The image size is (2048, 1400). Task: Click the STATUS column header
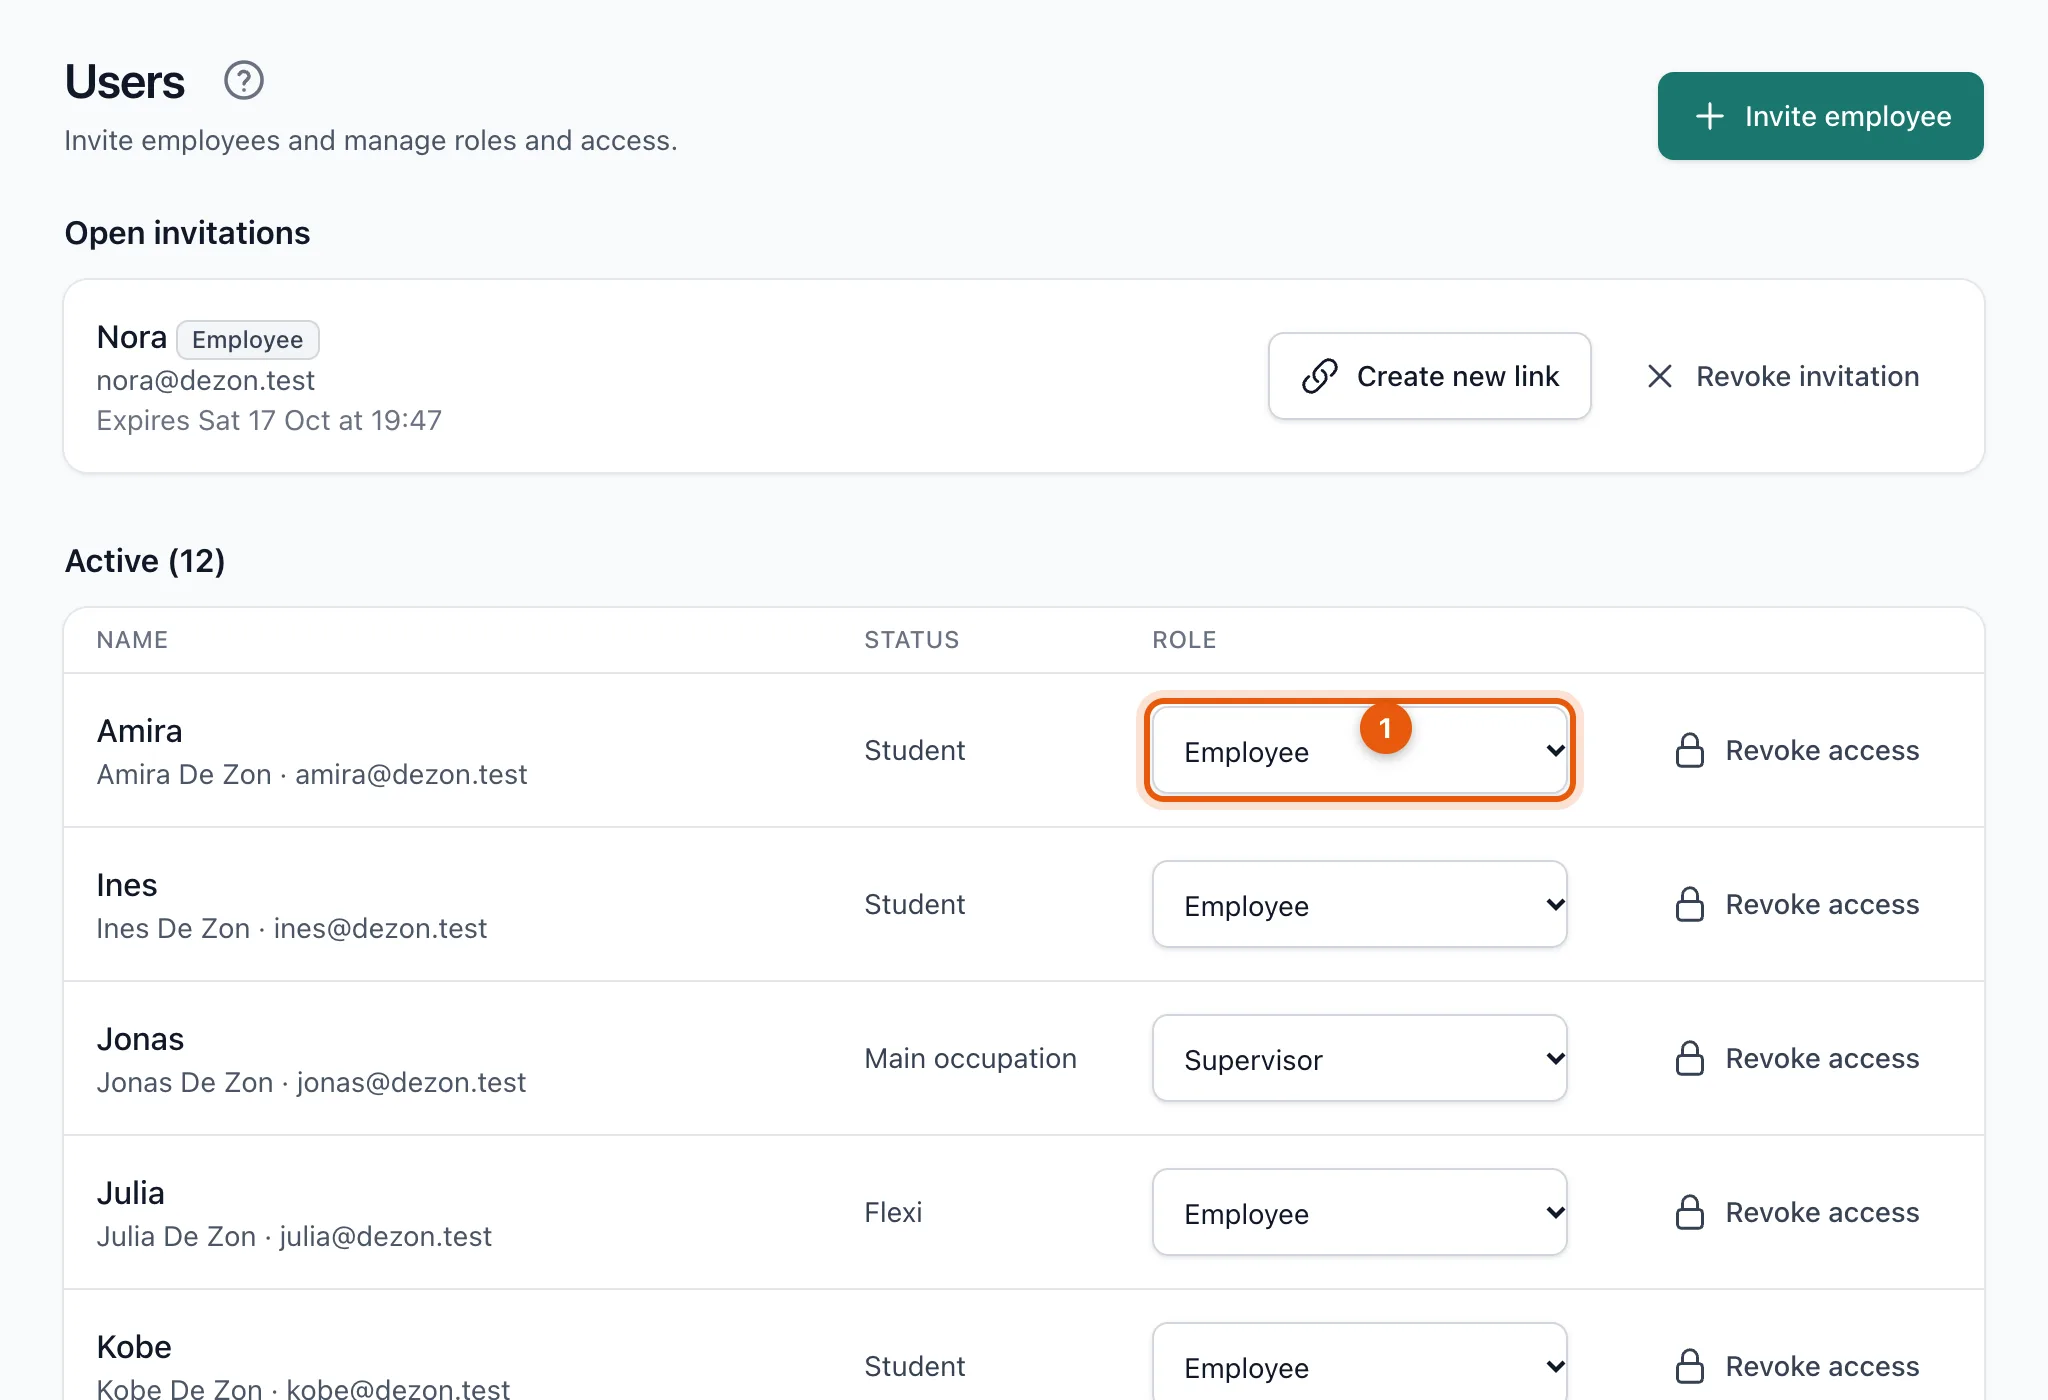pyautogui.click(x=911, y=640)
